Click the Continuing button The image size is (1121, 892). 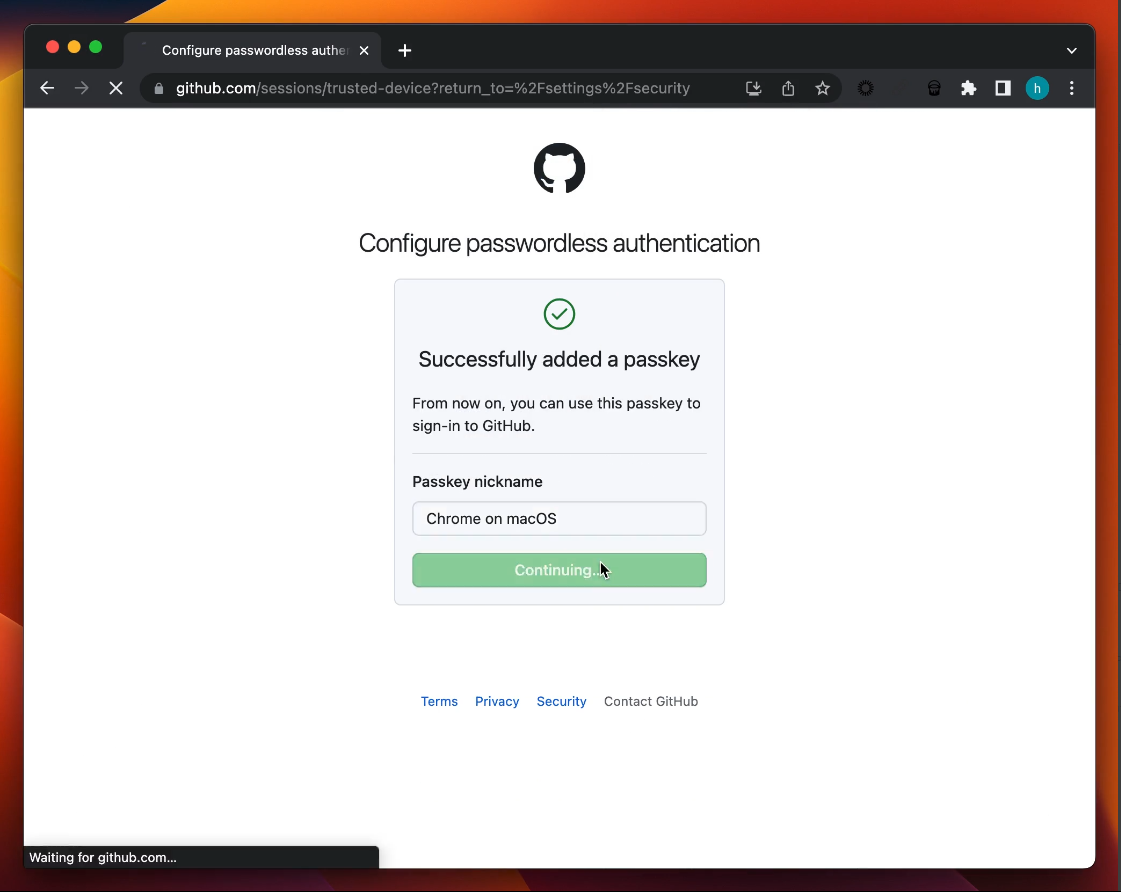[559, 570]
